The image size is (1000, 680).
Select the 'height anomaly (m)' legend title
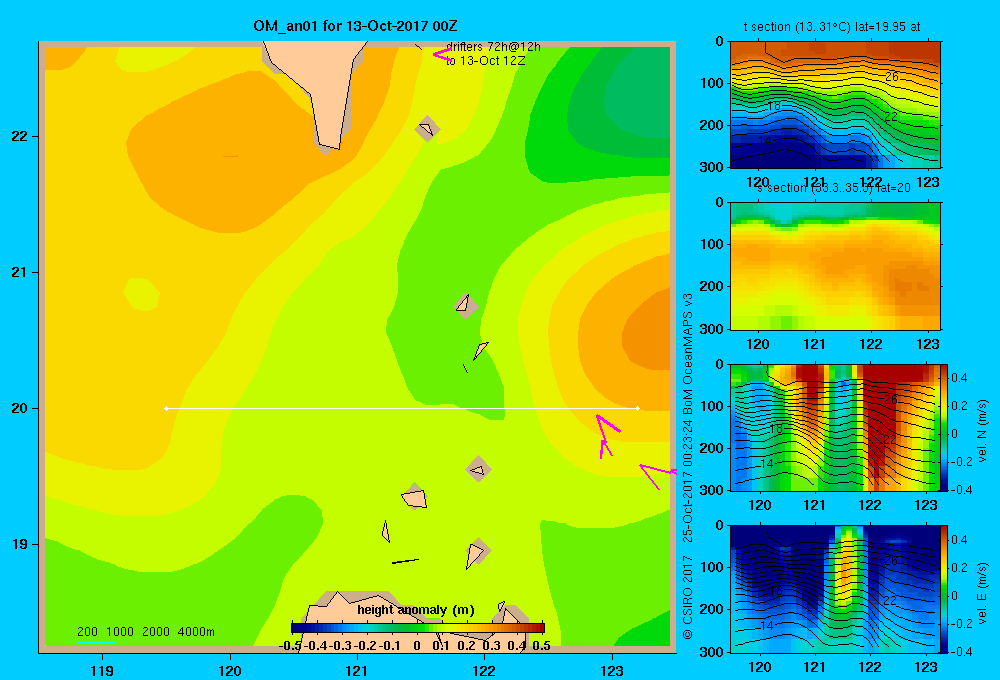(416, 610)
